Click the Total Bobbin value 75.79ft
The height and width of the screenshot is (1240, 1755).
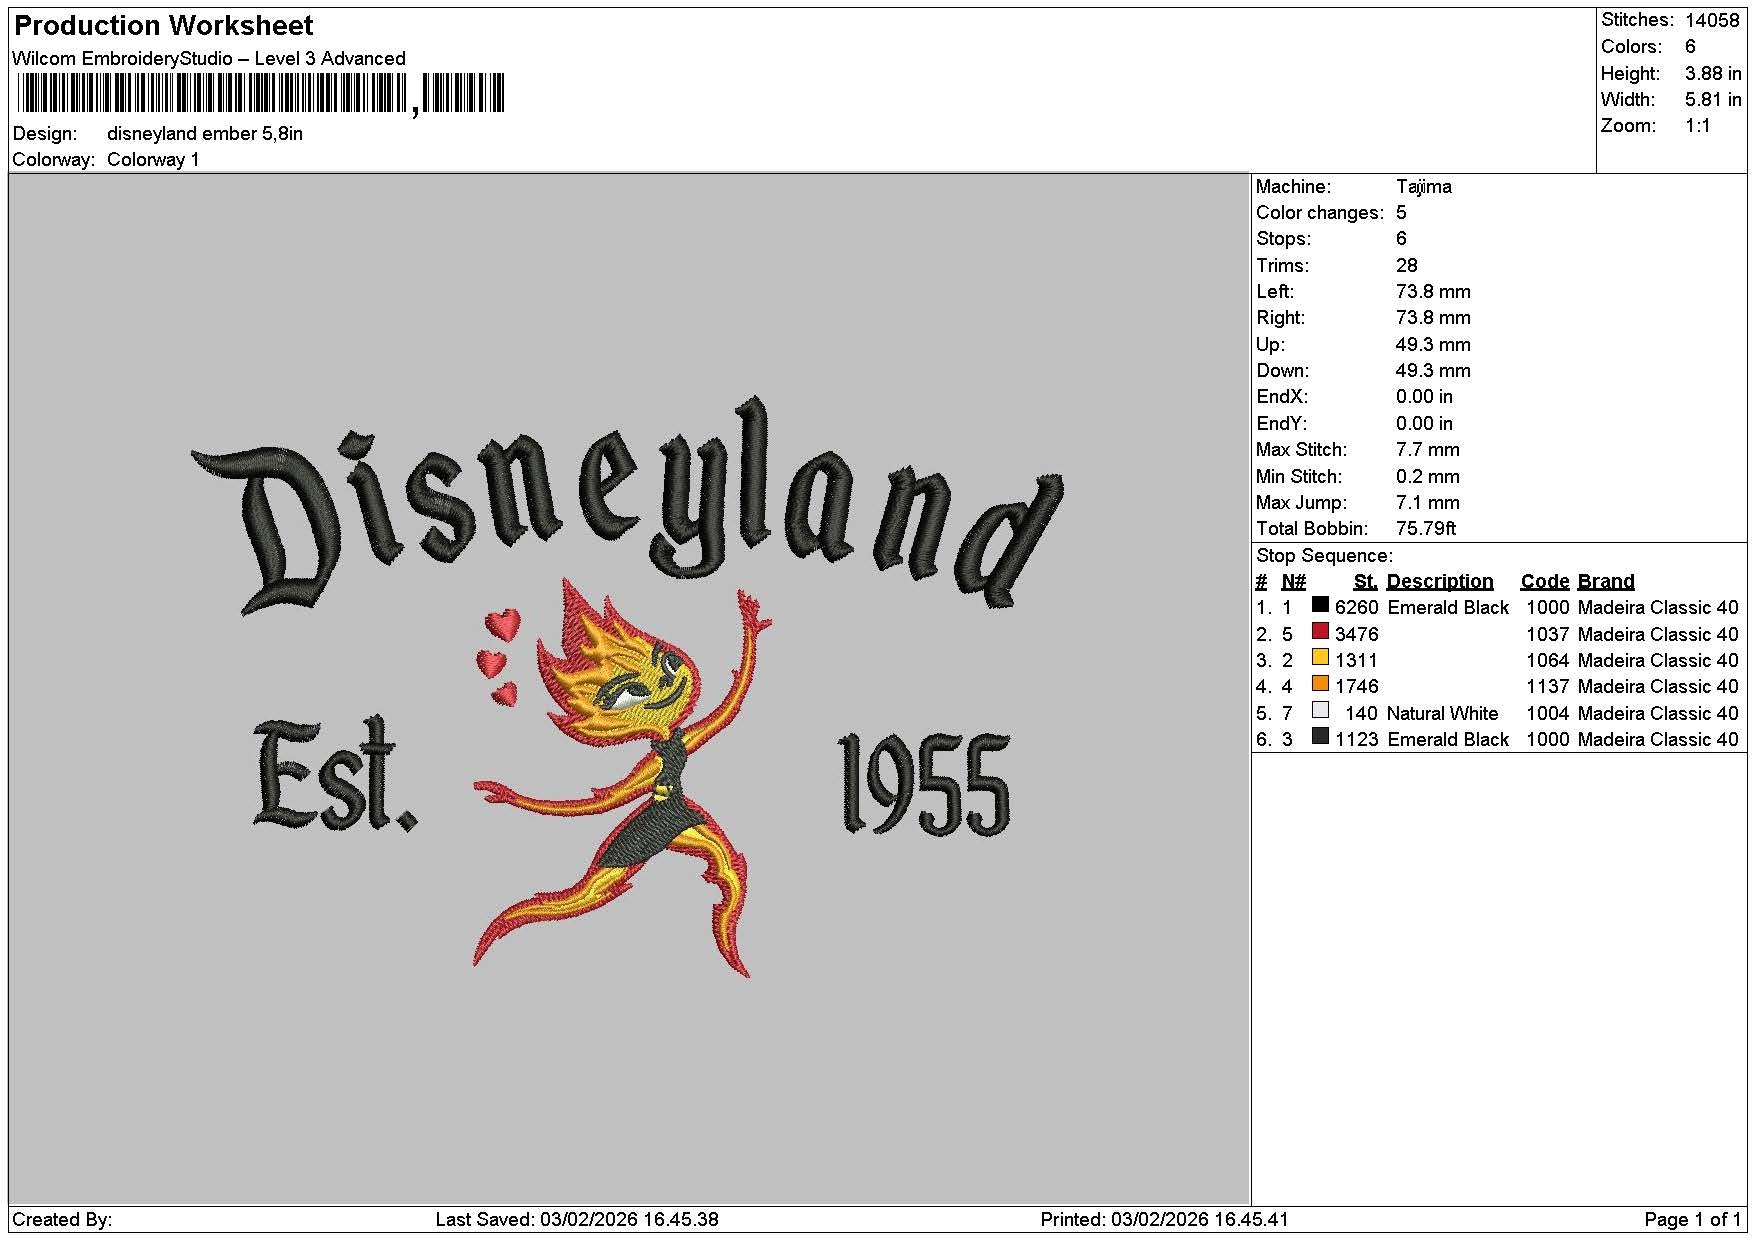pos(1426,529)
